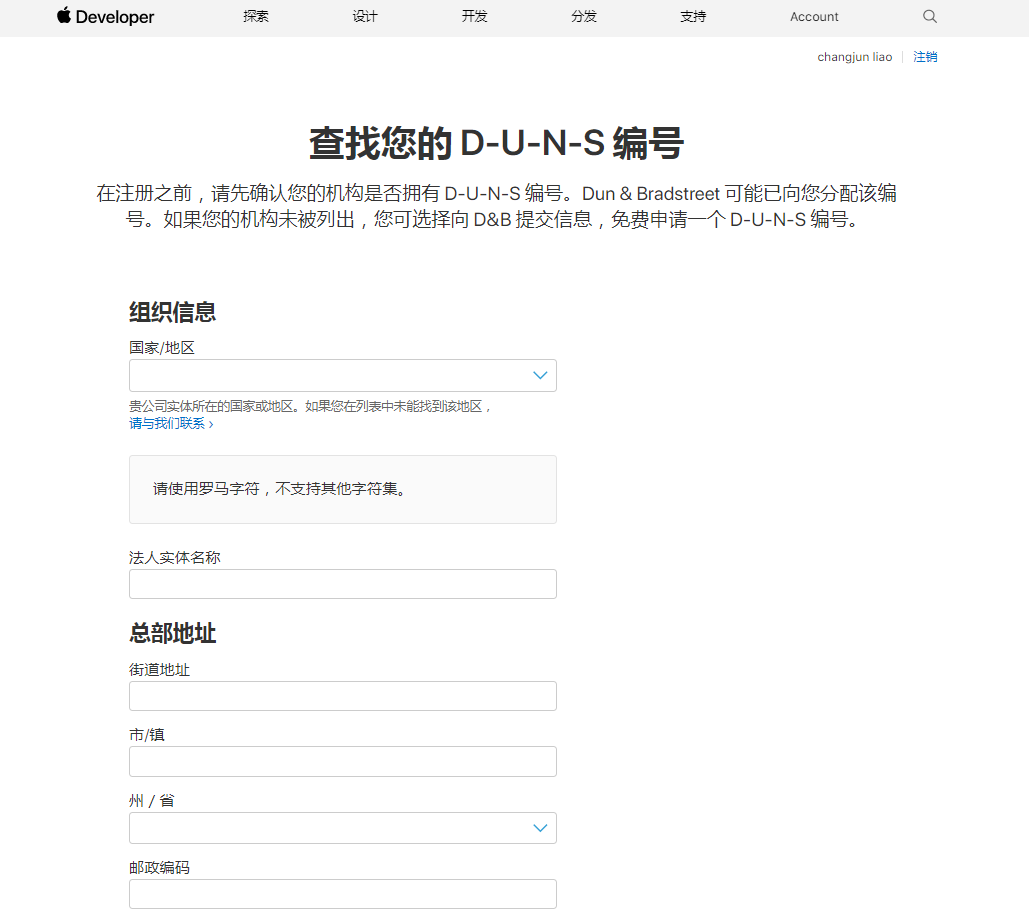Open the 探索 menu item
The width and height of the screenshot is (1029, 920).
pos(255,16)
